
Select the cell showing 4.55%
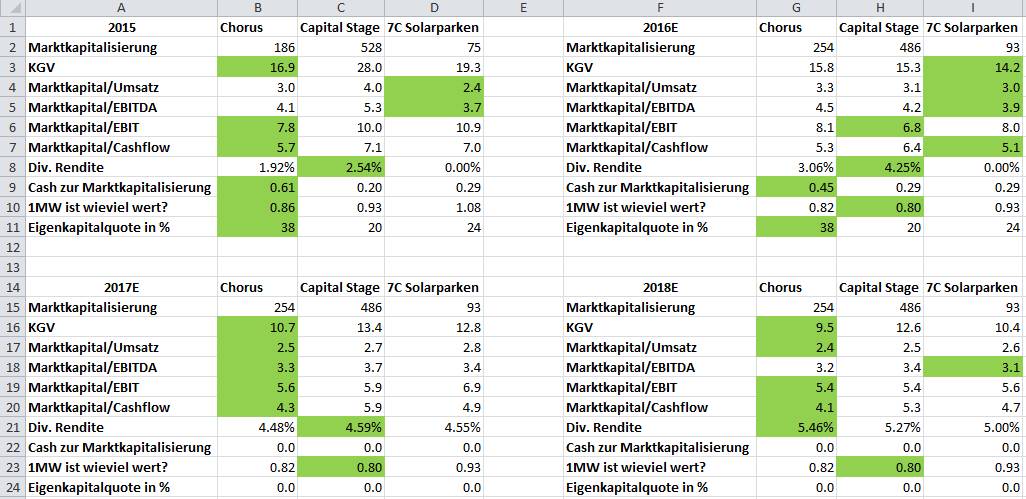[434, 428]
